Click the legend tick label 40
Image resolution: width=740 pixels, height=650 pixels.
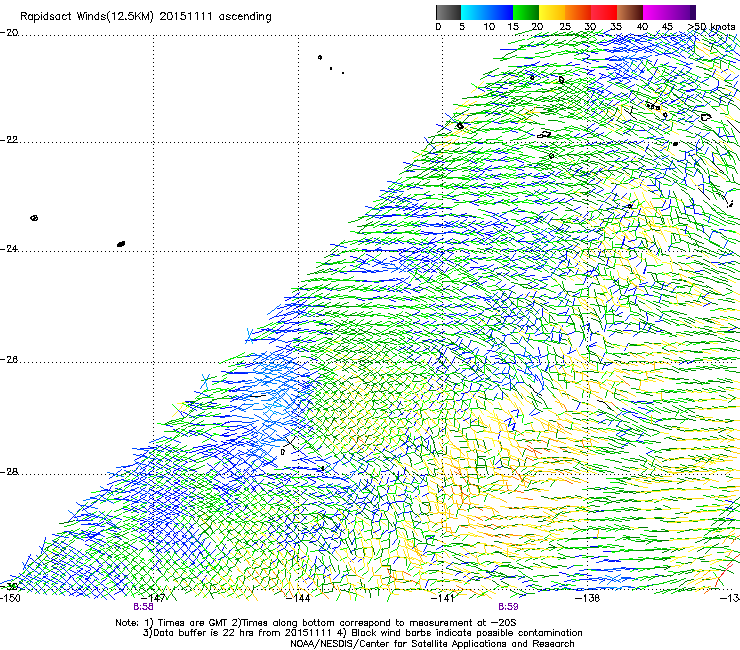click(x=642, y=27)
